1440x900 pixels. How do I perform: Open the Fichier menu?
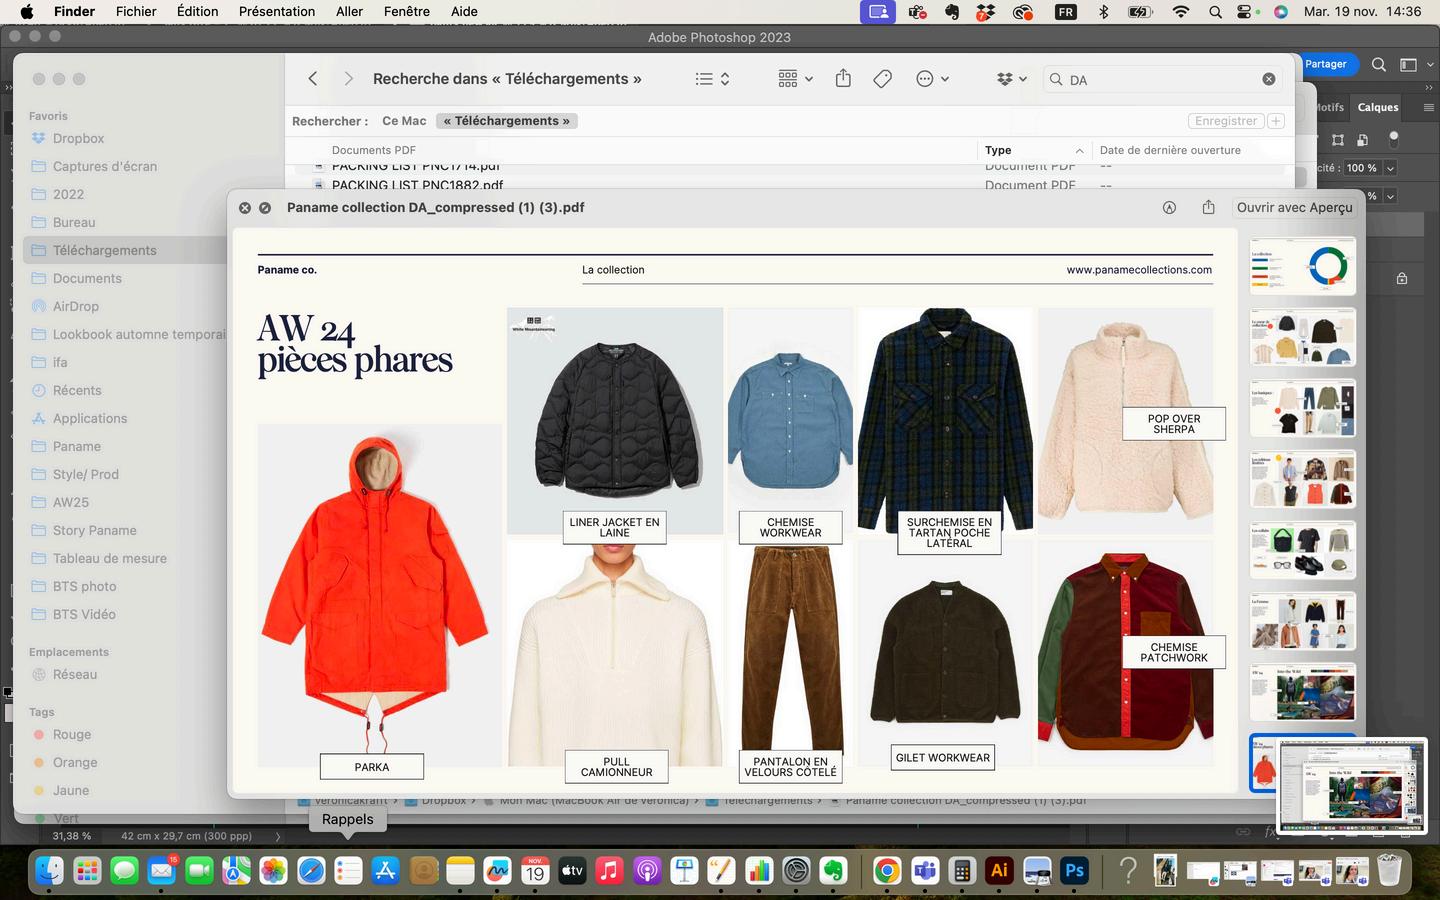coord(136,12)
